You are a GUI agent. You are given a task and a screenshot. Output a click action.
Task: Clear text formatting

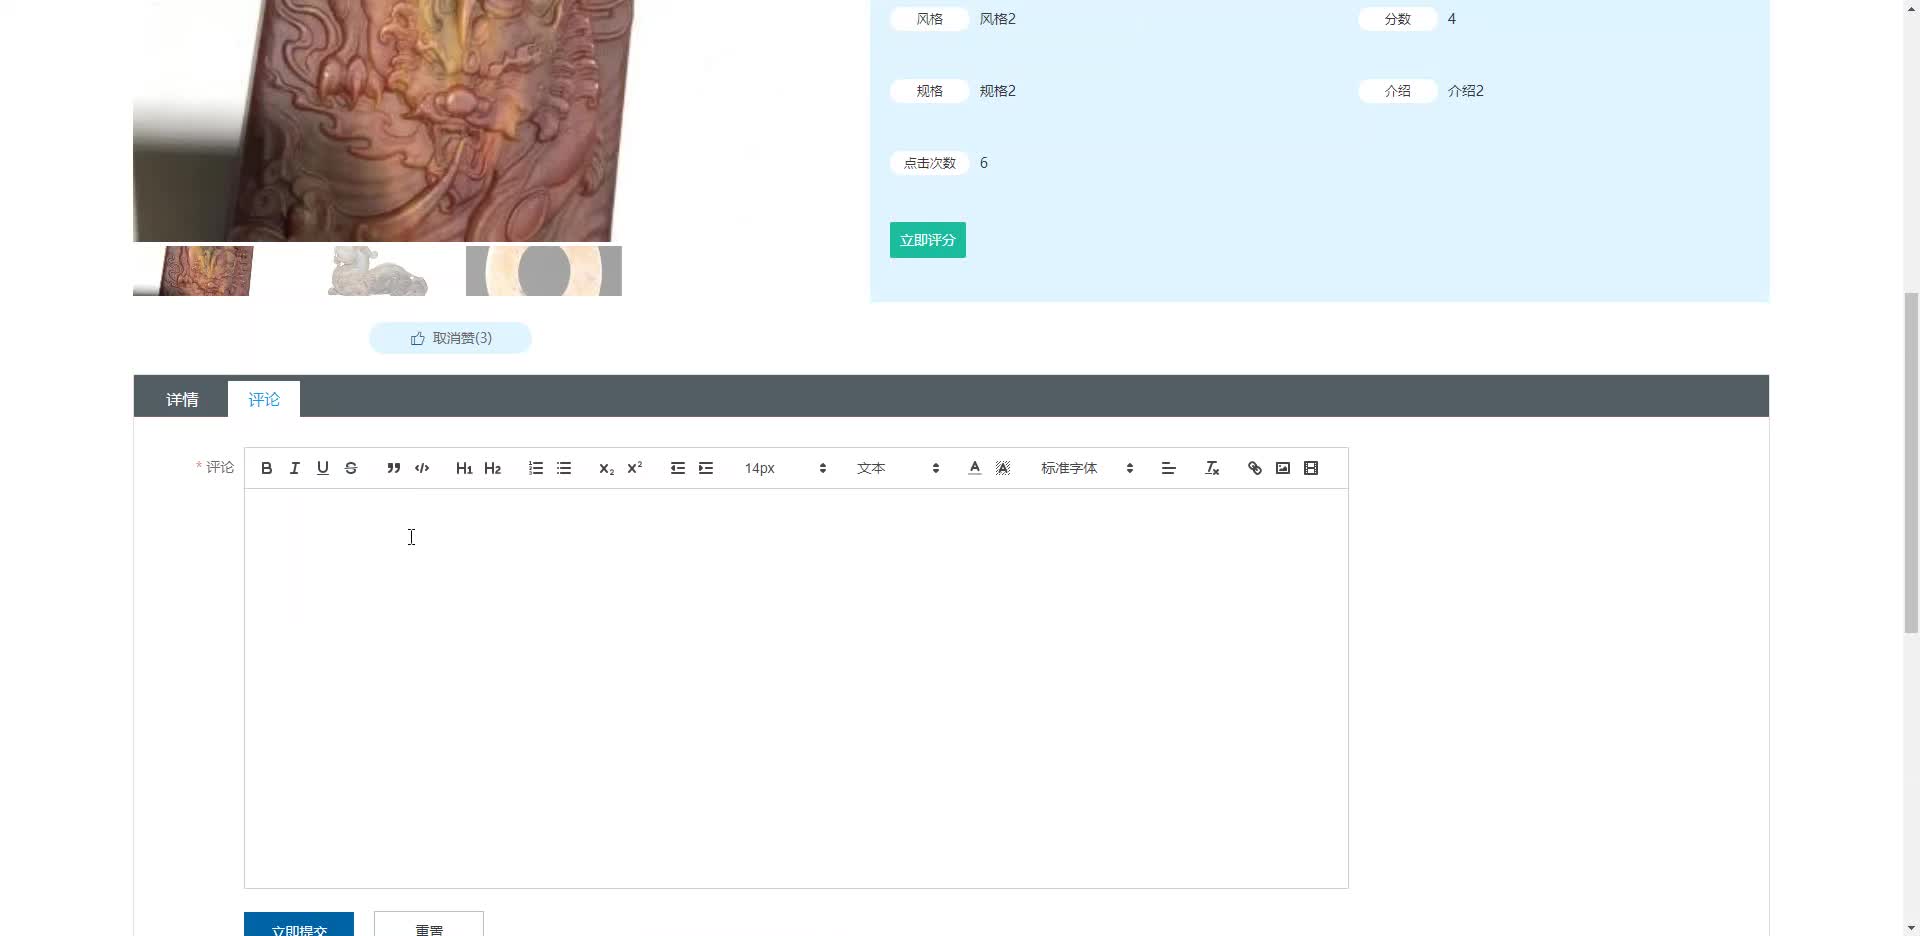point(1211,468)
